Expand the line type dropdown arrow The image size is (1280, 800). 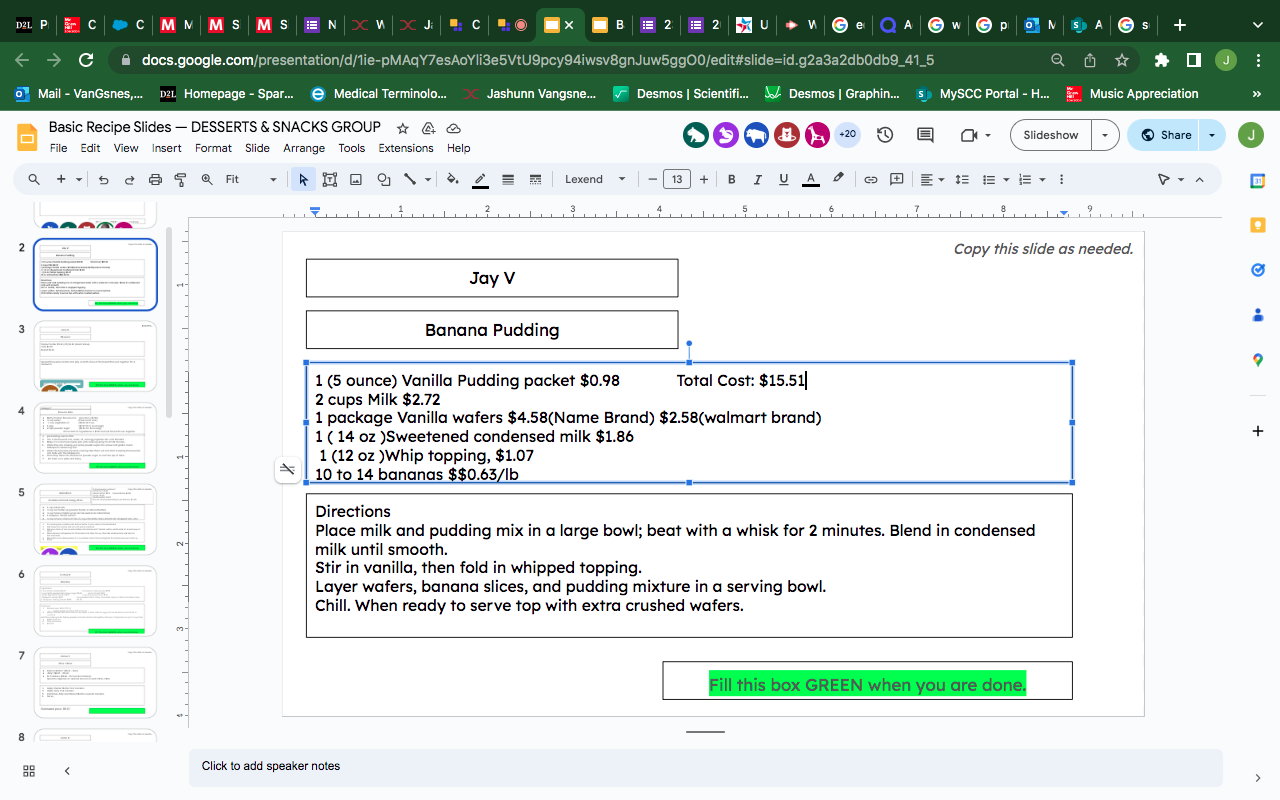[x=428, y=179]
